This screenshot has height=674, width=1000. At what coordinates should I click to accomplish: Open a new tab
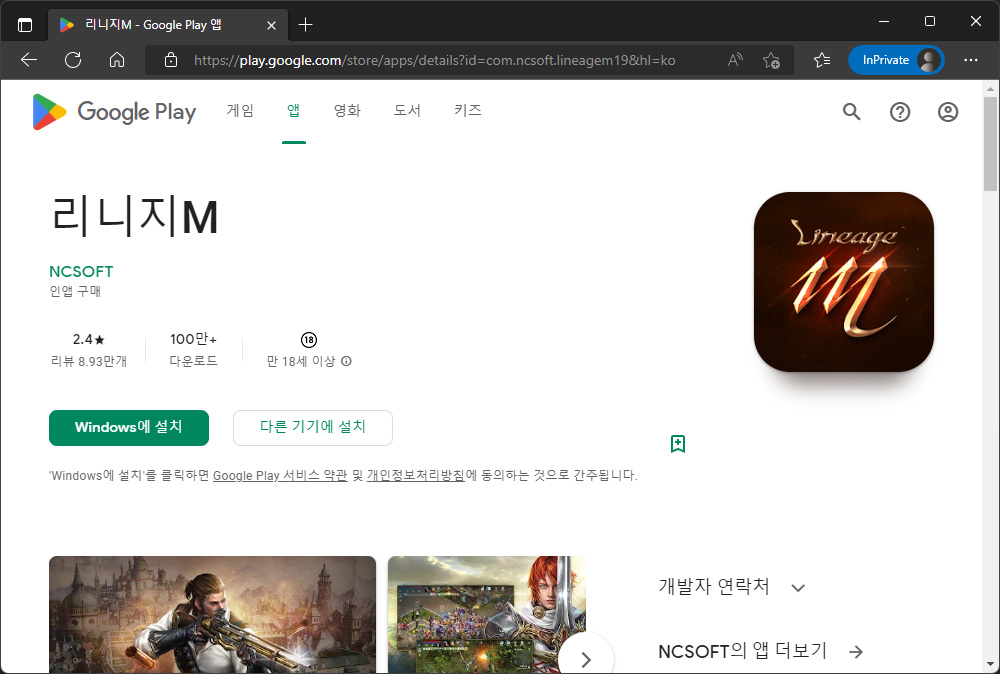coord(305,25)
